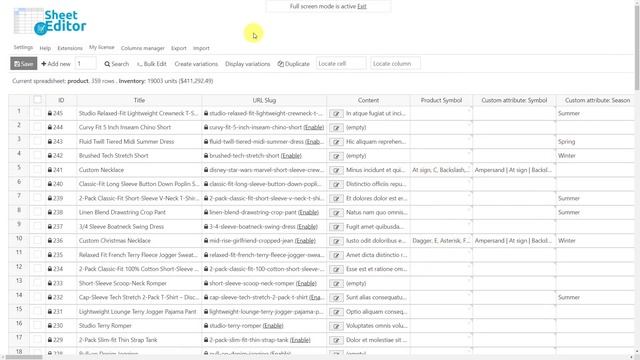
Task: Check the row checkbox for ID 243
Action: pyautogui.click(x=38, y=141)
